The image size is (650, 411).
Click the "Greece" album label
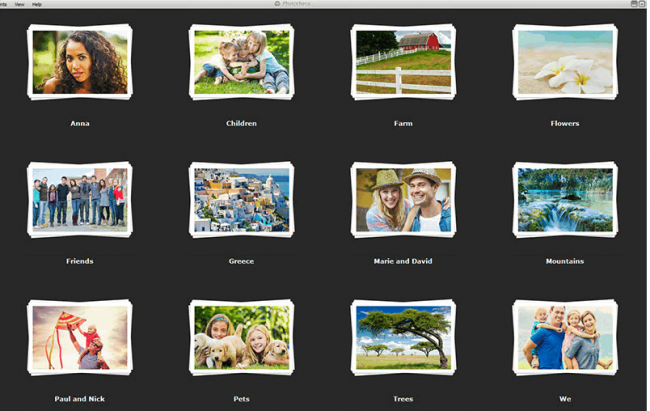(241, 261)
